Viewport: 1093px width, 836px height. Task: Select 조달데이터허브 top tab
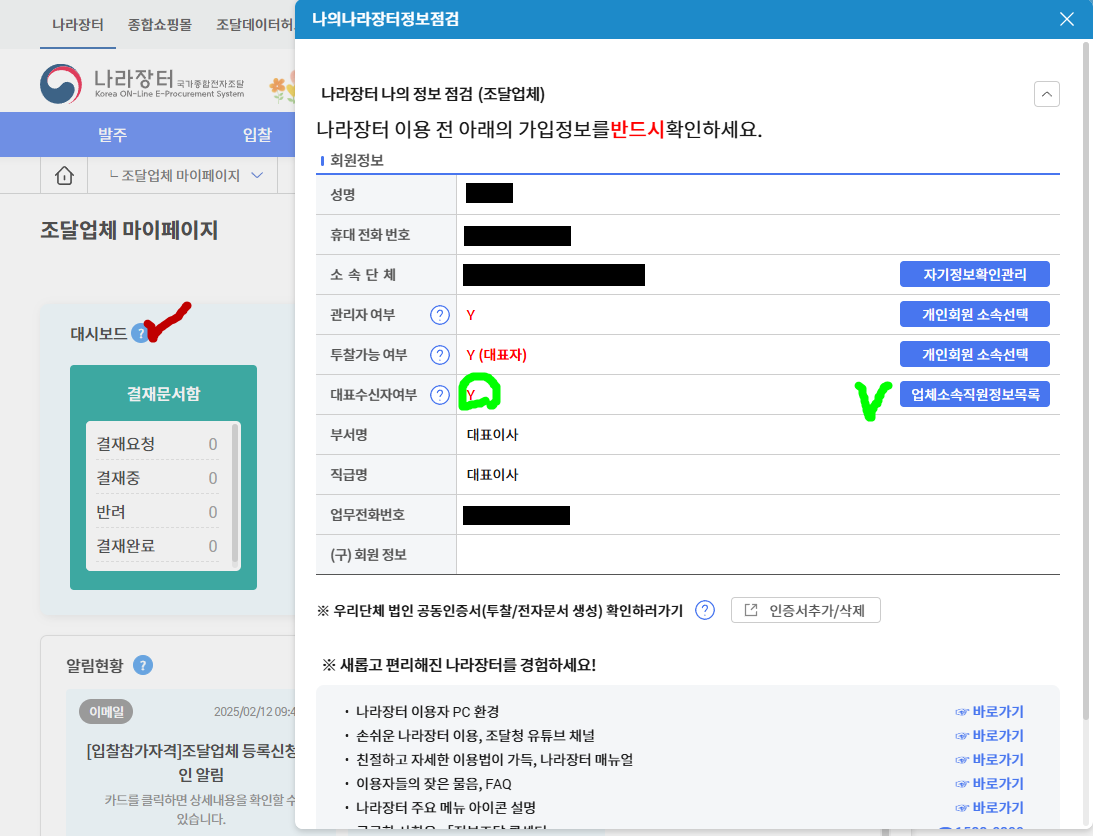click(254, 24)
